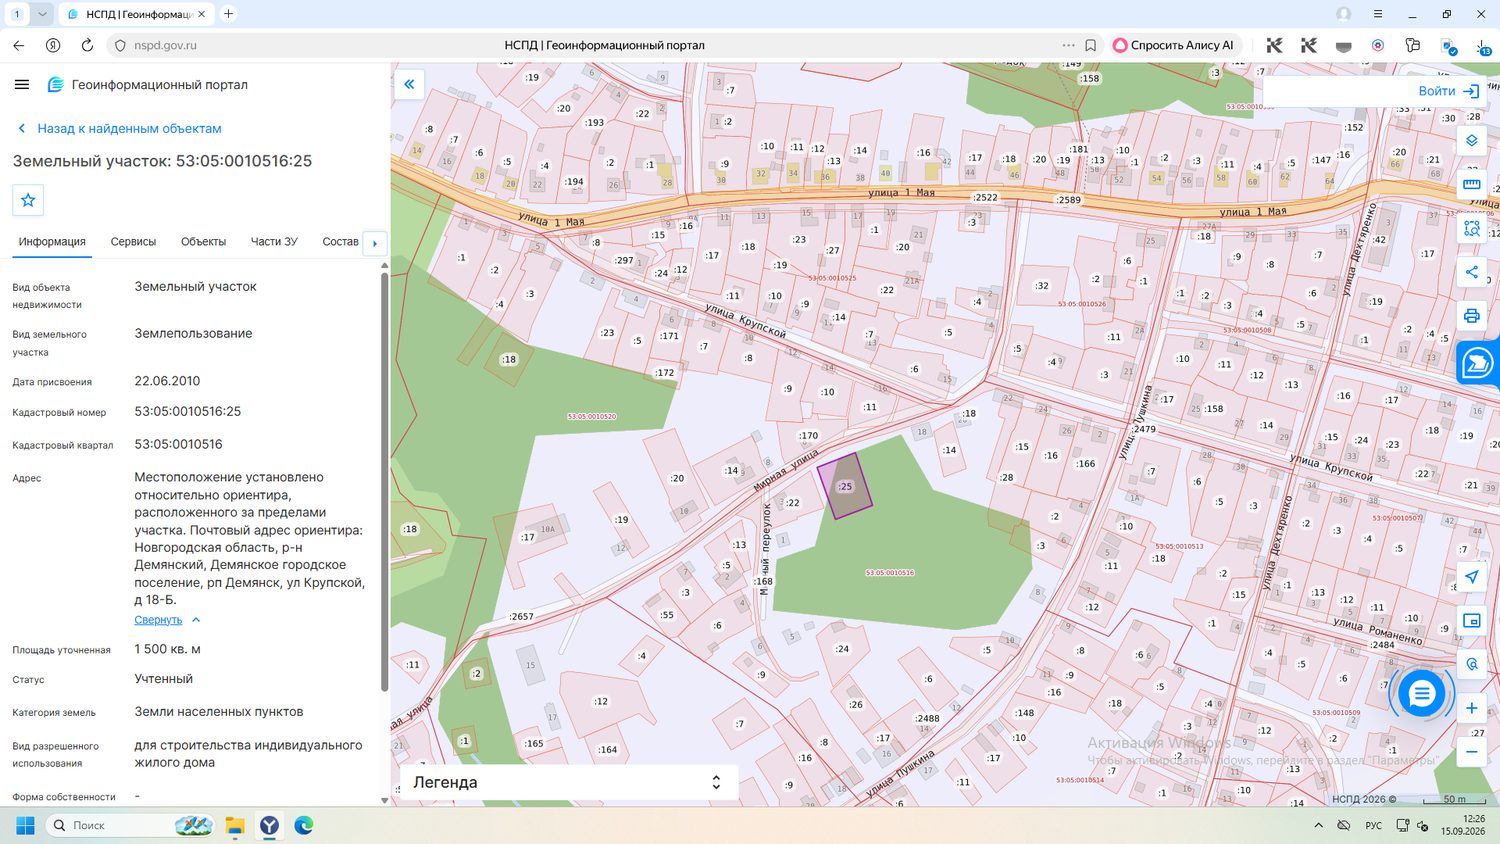Open the Части ЗУ tab
The height and width of the screenshot is (844, 1500).
pos(274,242)
